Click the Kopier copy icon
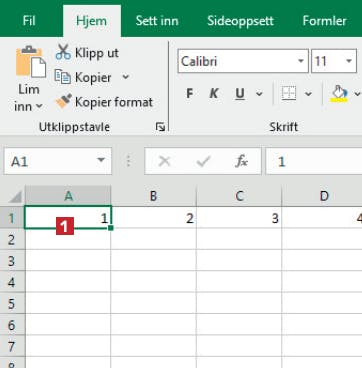 (63, 77)
